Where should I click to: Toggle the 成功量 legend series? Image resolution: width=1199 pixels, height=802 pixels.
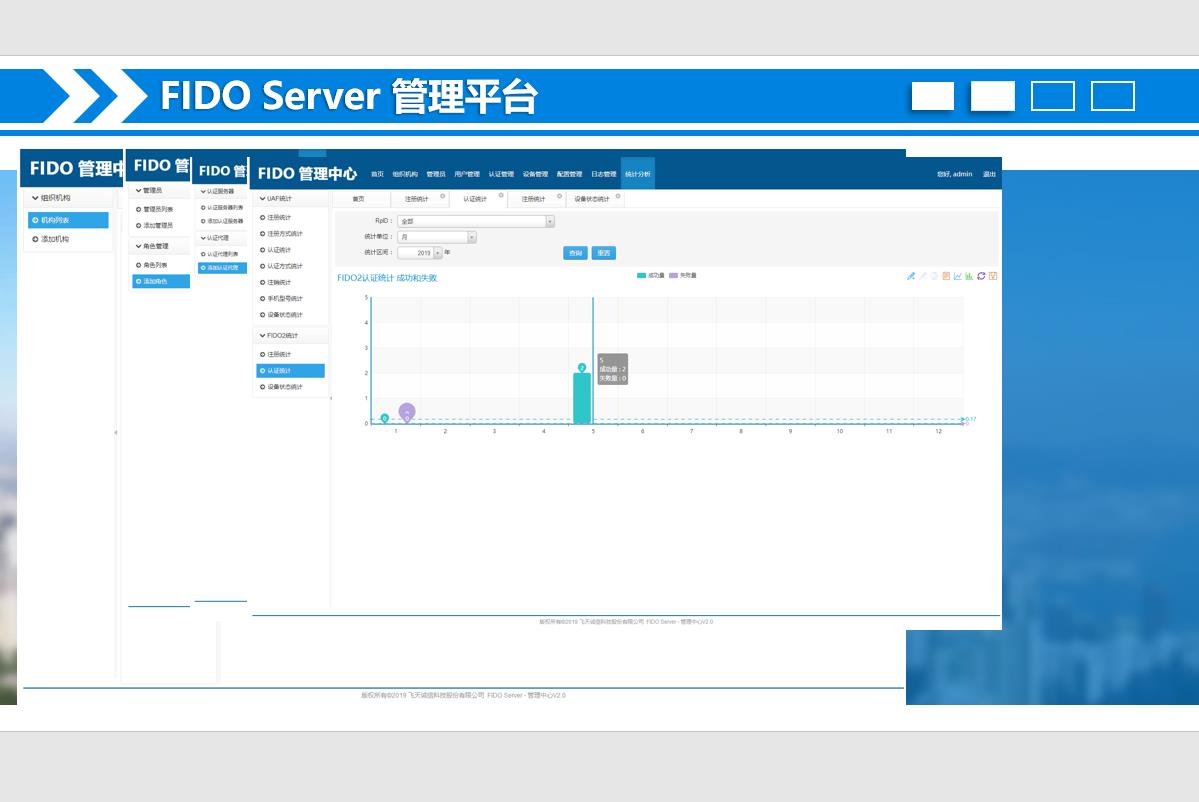pos(650,275)
